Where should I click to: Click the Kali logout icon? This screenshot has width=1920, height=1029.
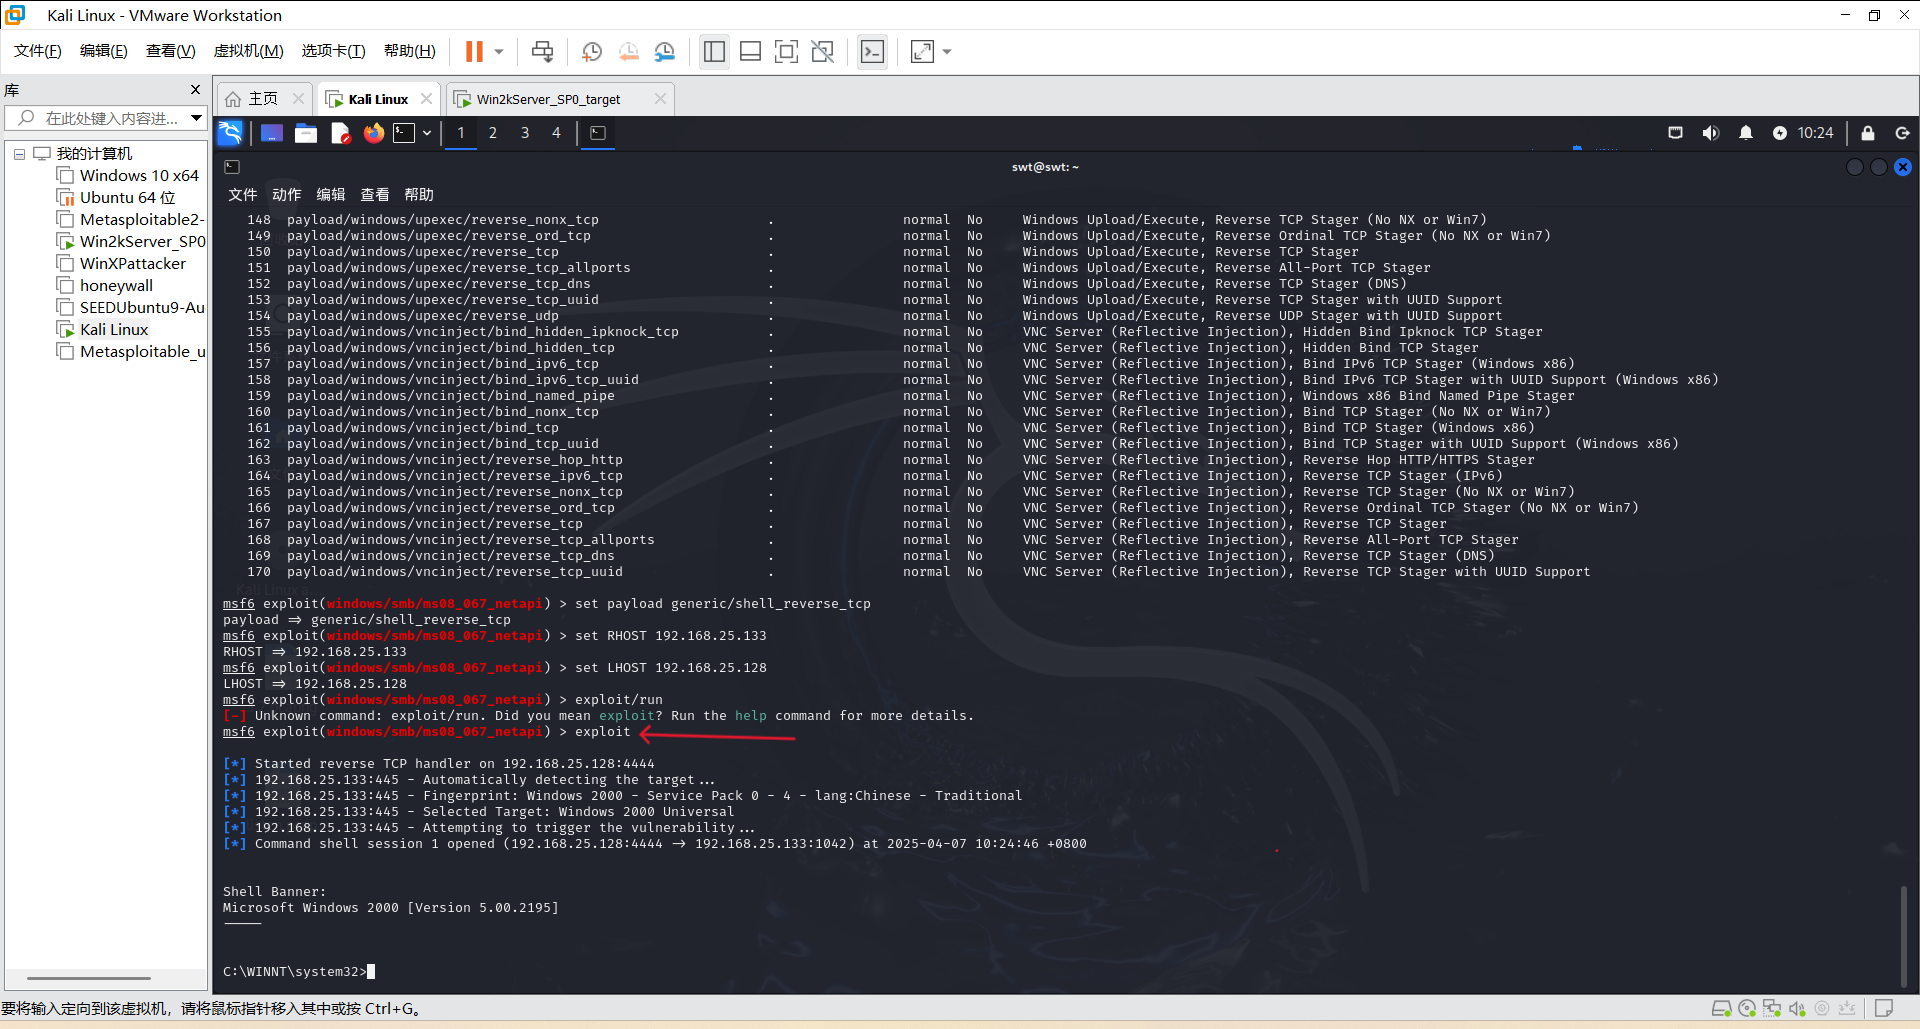pos(1902,133)
